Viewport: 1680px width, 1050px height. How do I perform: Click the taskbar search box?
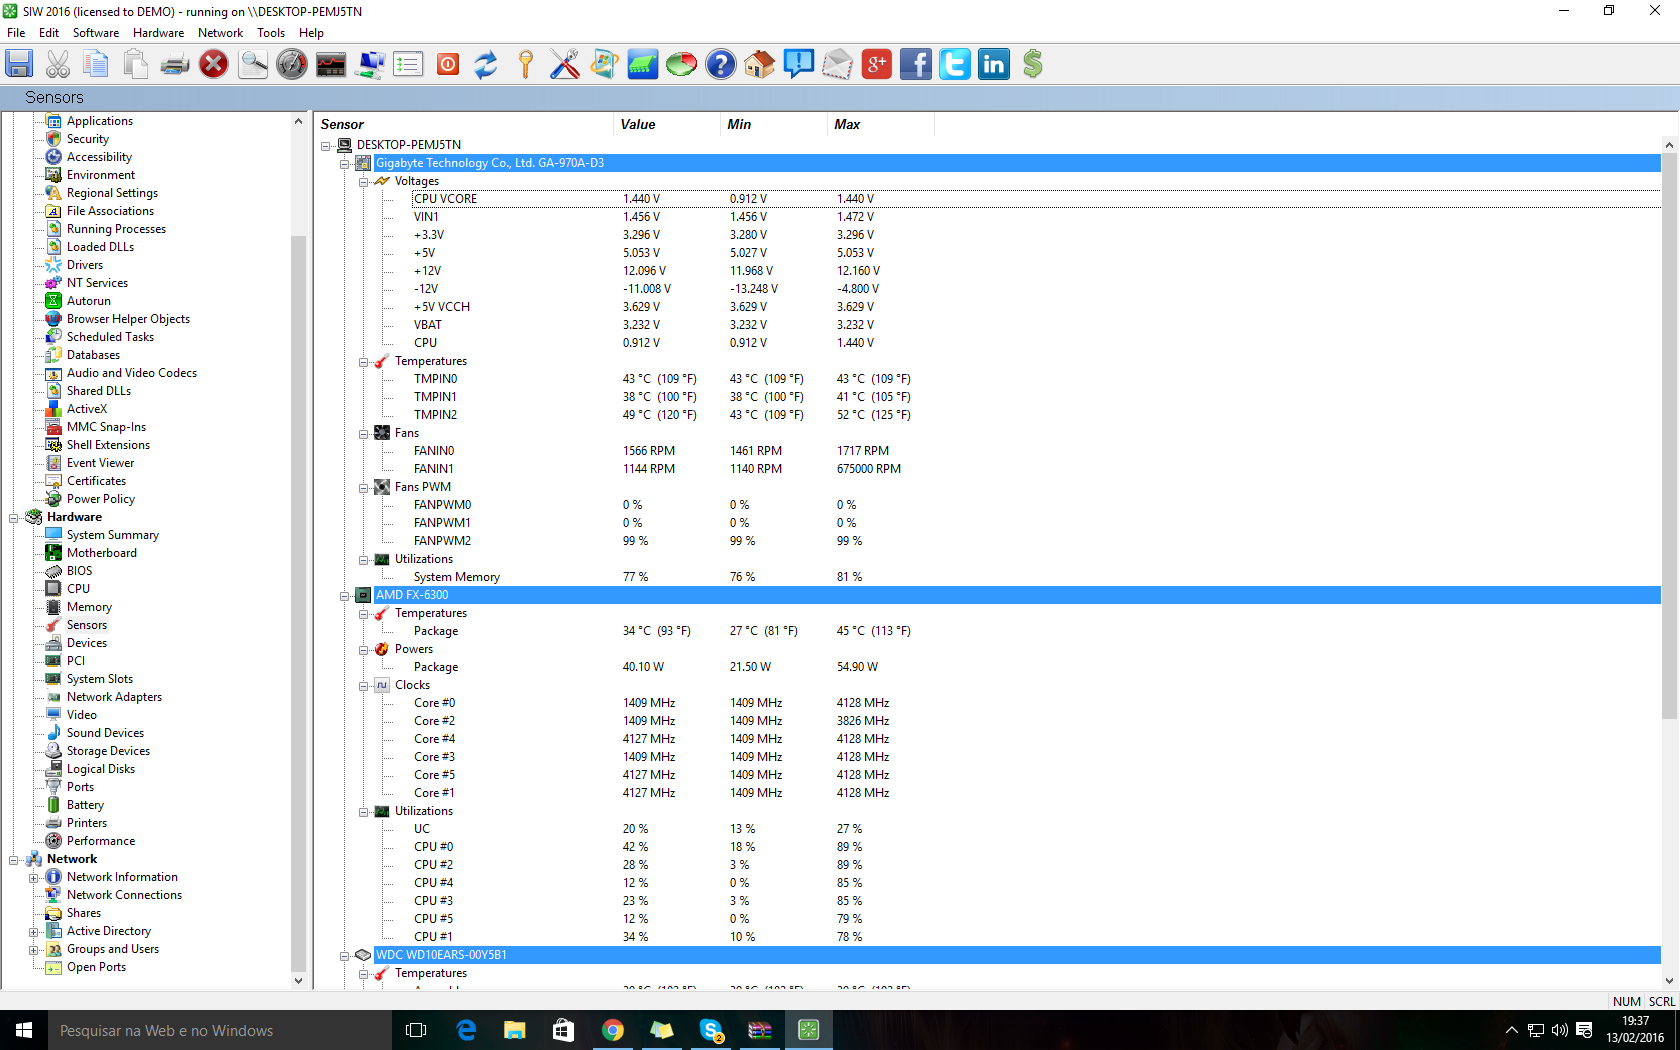tap(220, 1030)
